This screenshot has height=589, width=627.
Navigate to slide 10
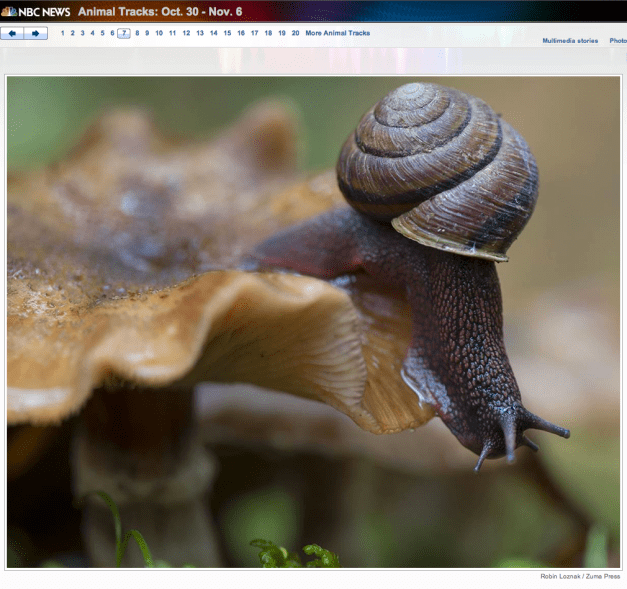[159, 33]
